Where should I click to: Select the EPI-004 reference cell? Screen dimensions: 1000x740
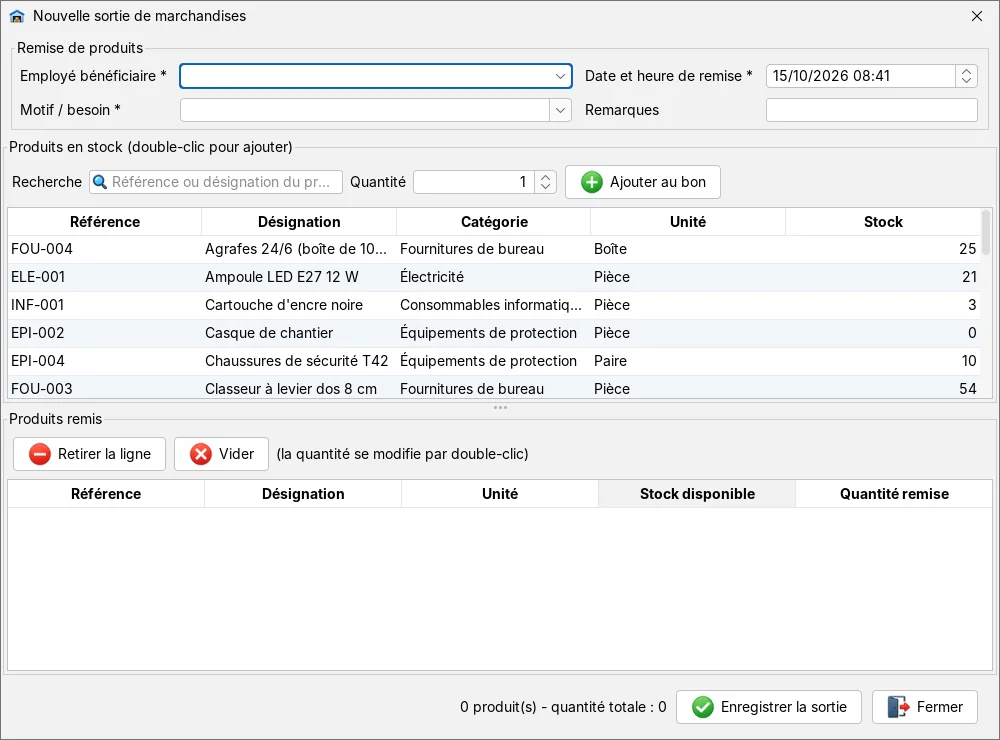(x=105, y=361)
